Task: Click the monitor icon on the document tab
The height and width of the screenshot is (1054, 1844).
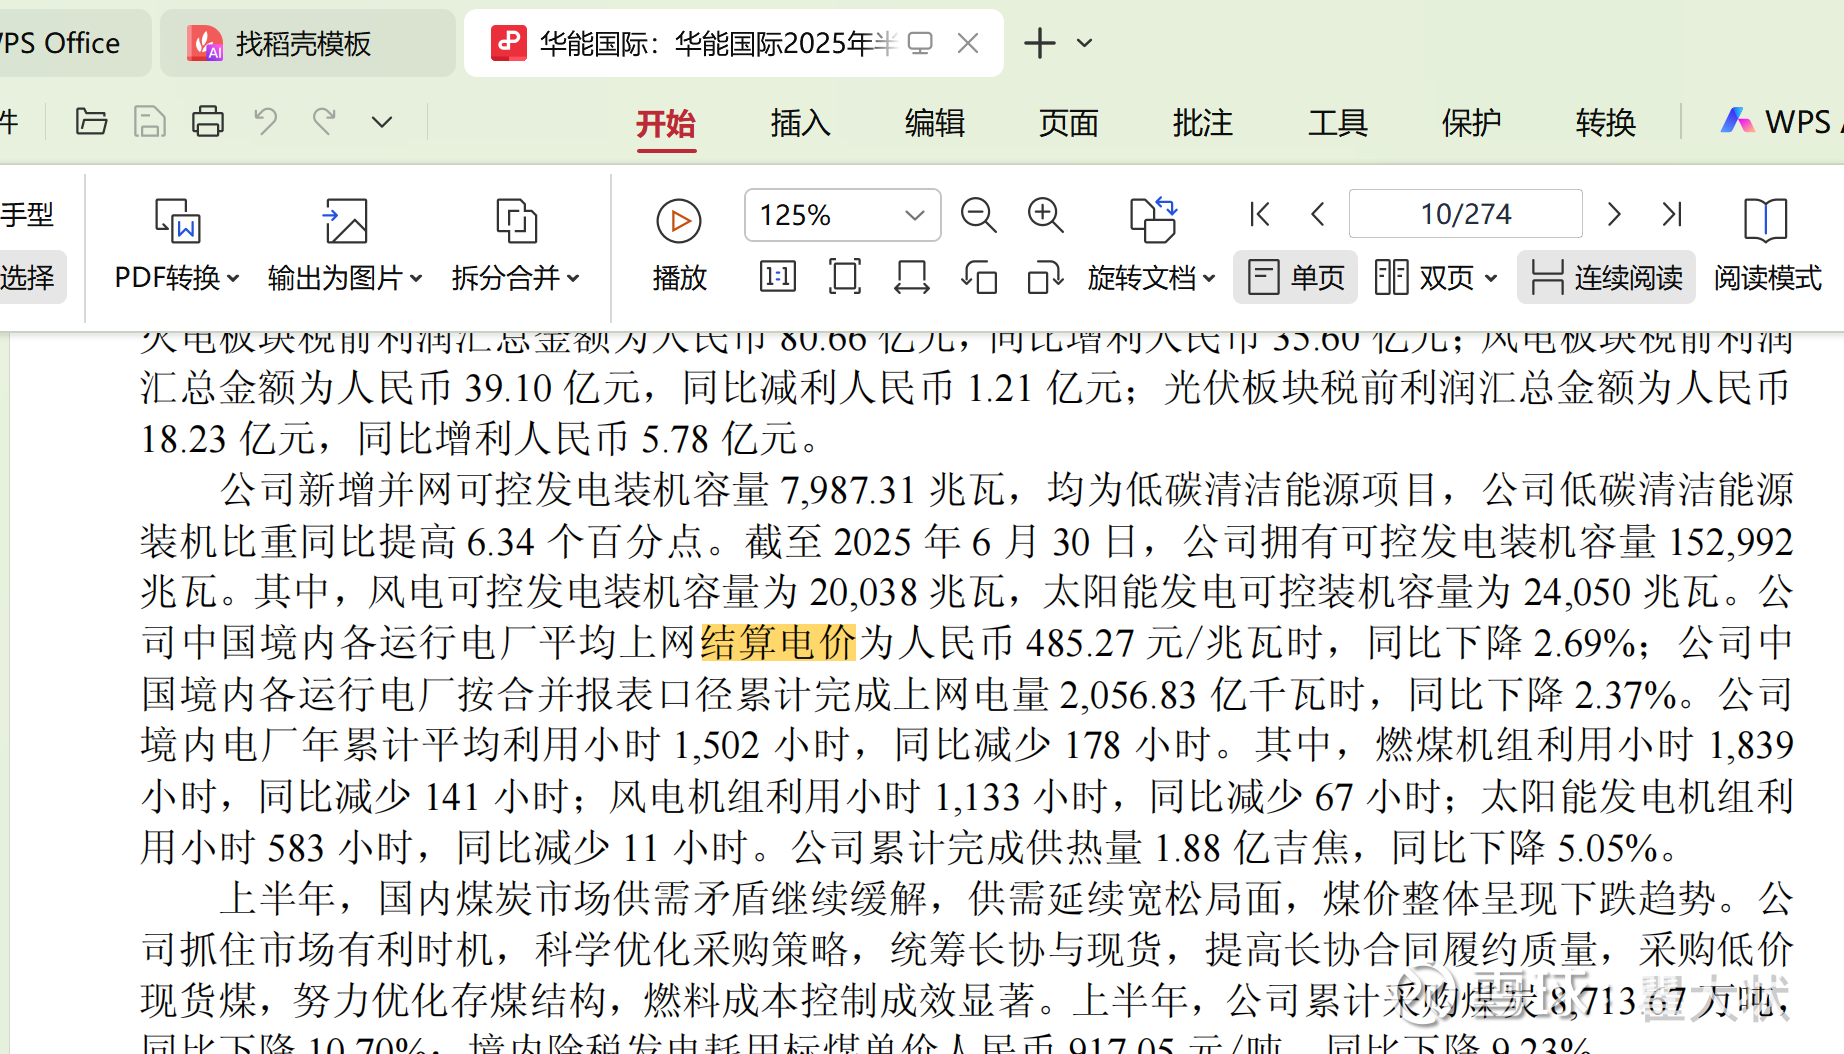Action: (920, 43)
